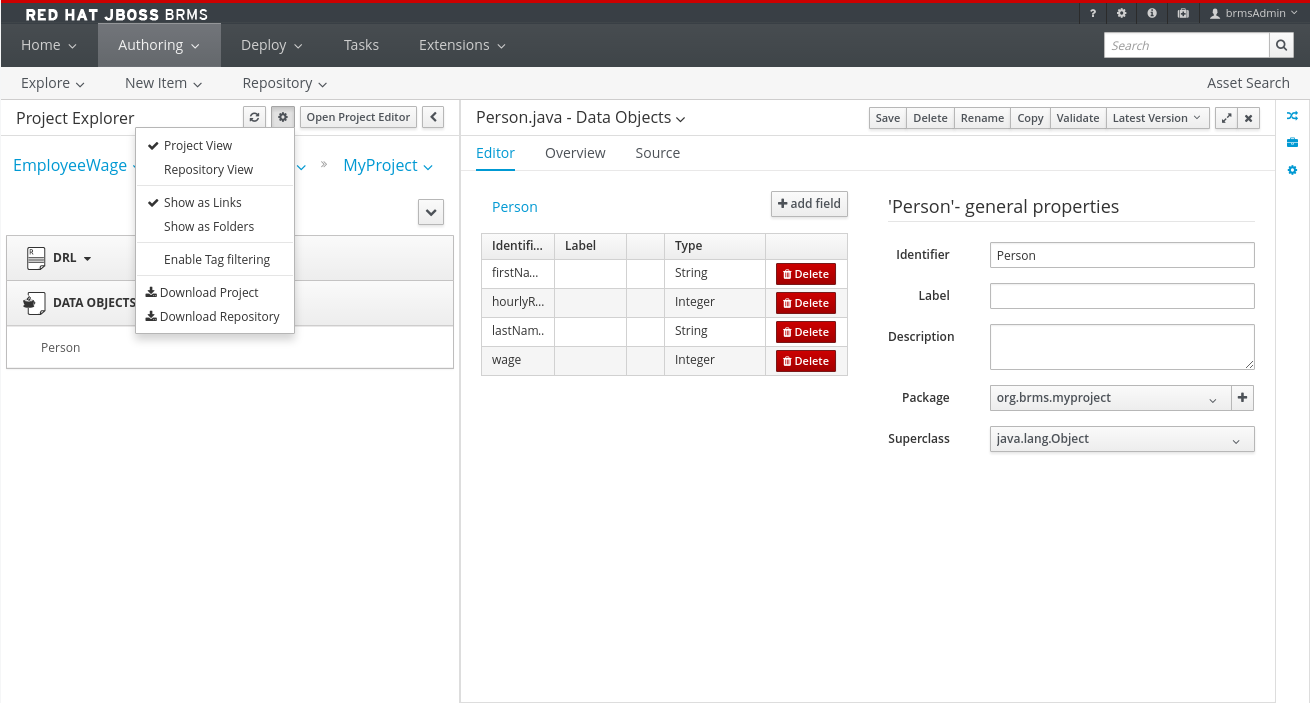Image resolution: width=1310 pixels, height=703 pixels.
Task: Close the Person.java editor
Action: pyautogui.click(x=1249, y=118)
